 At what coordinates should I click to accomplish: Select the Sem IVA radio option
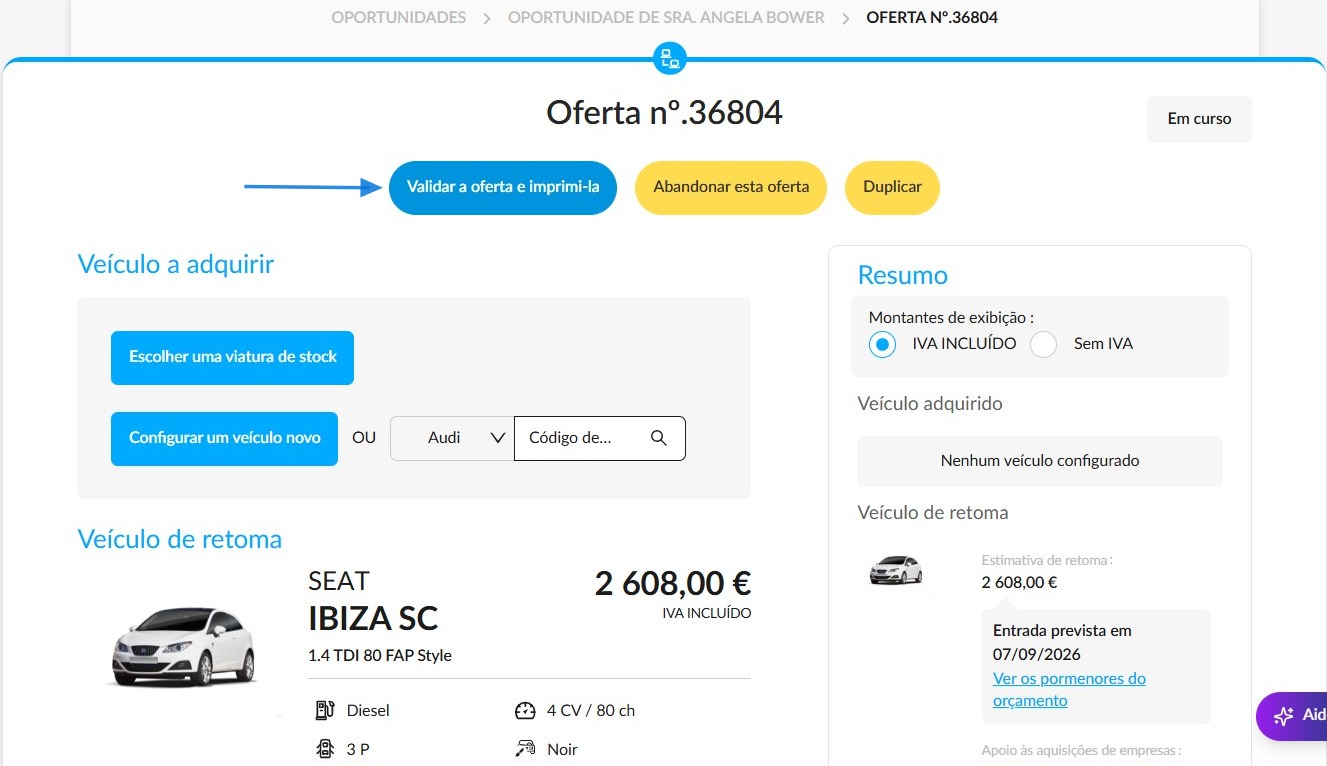(1043, 345)
